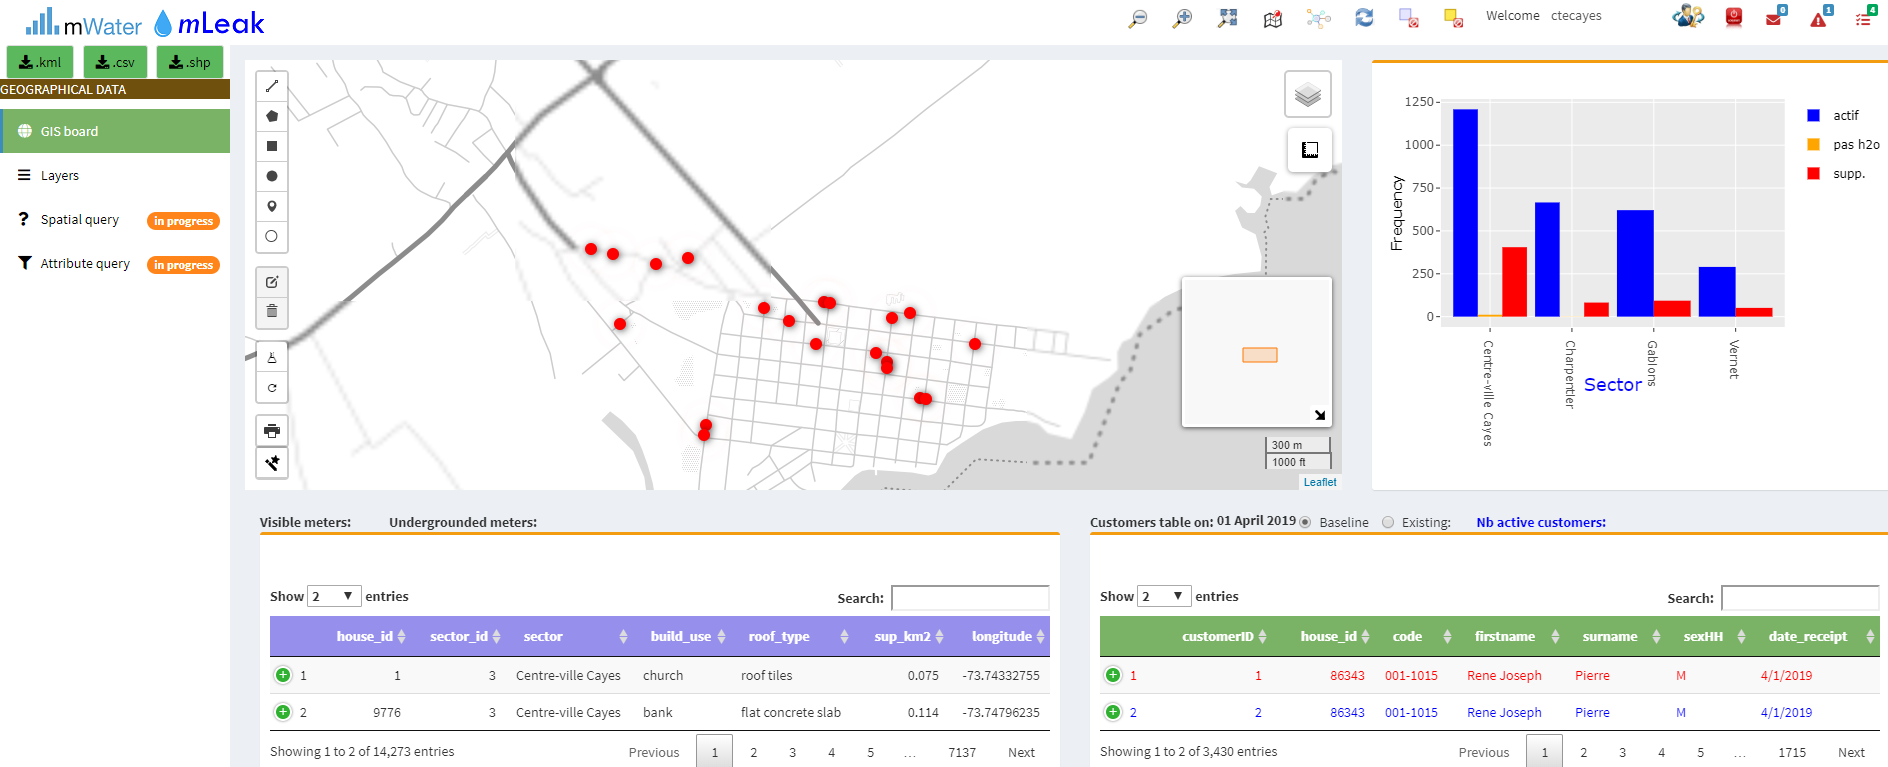Click the ruler measure control on map
This screenshot has height=767, width=1888.
pyautogui.click(x=1310, y=150)
